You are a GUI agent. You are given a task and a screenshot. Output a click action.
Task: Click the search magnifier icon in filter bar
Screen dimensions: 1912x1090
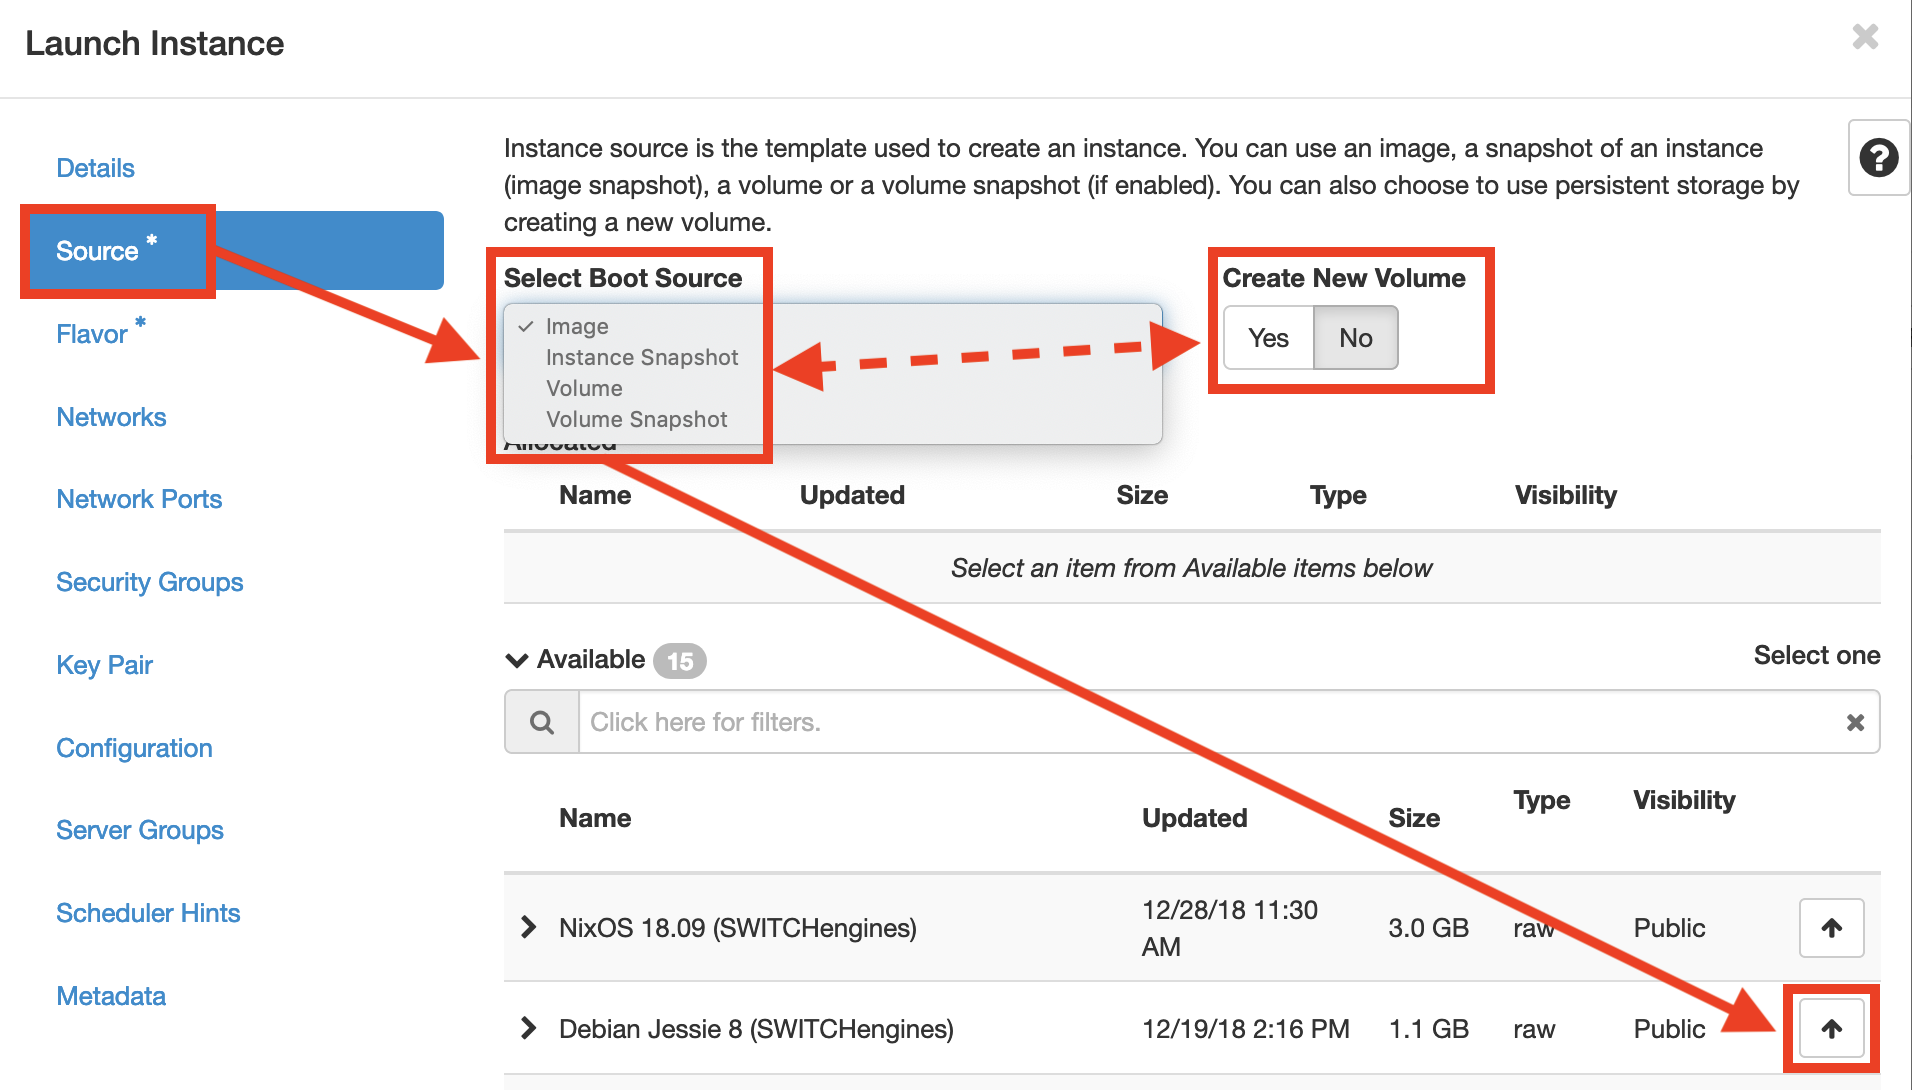click(541, 721)
